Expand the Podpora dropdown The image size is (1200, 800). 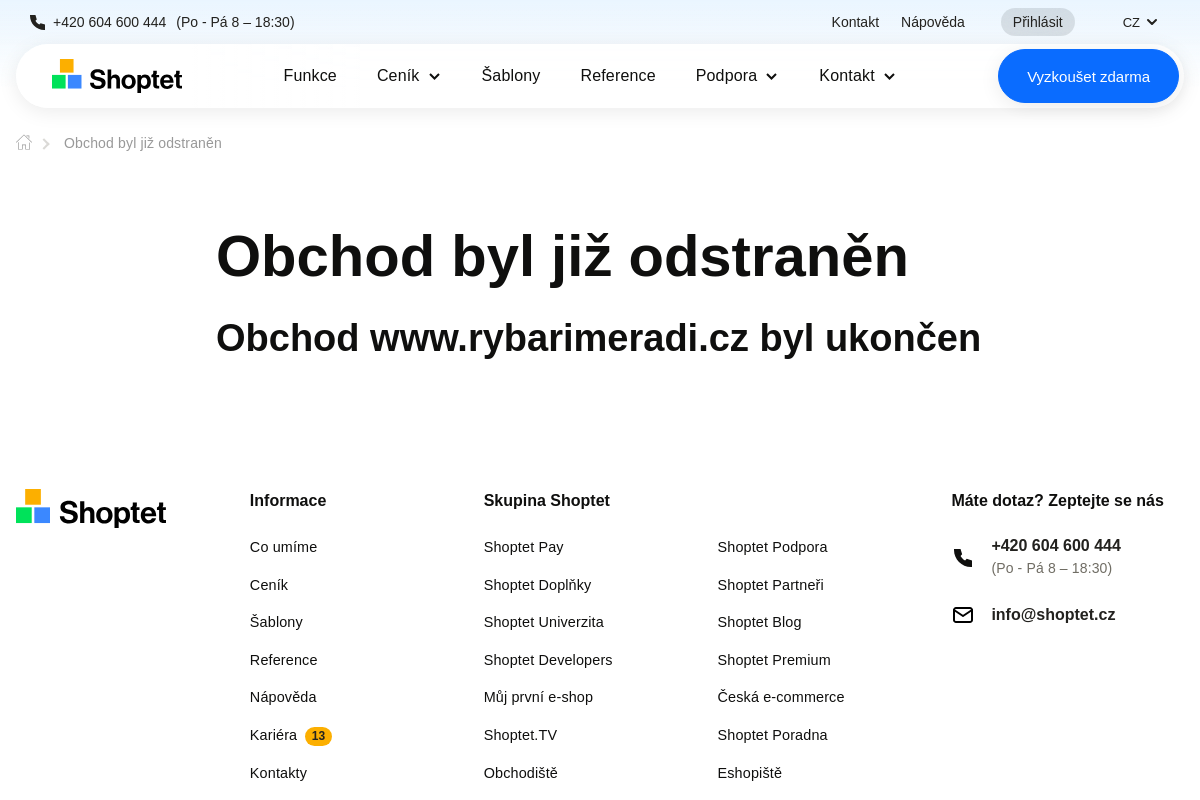click(x=736, y=75)
